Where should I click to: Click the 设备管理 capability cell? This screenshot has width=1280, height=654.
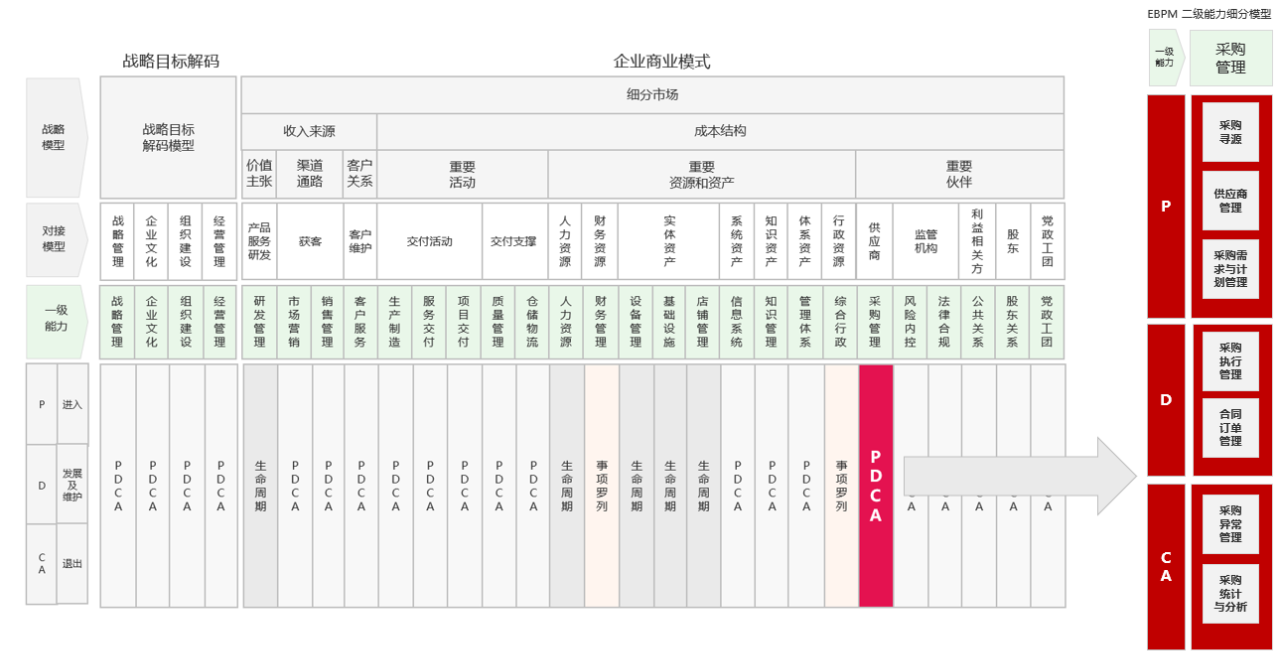click(636, 322)
